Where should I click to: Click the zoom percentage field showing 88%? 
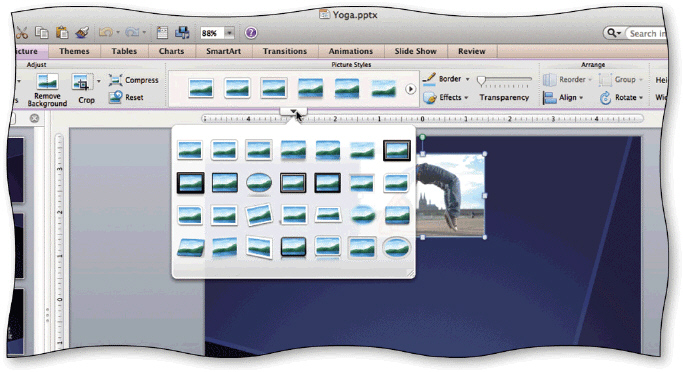click(x=212, y=33)
